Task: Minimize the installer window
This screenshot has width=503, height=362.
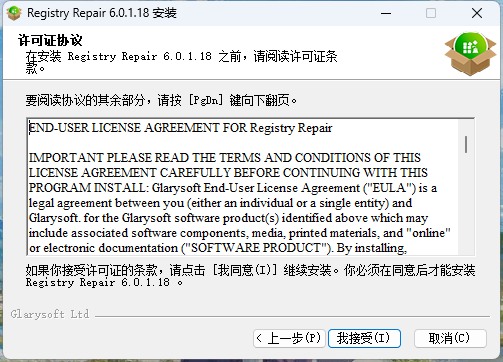Action: pyautogui.click(x=386, y=13)
